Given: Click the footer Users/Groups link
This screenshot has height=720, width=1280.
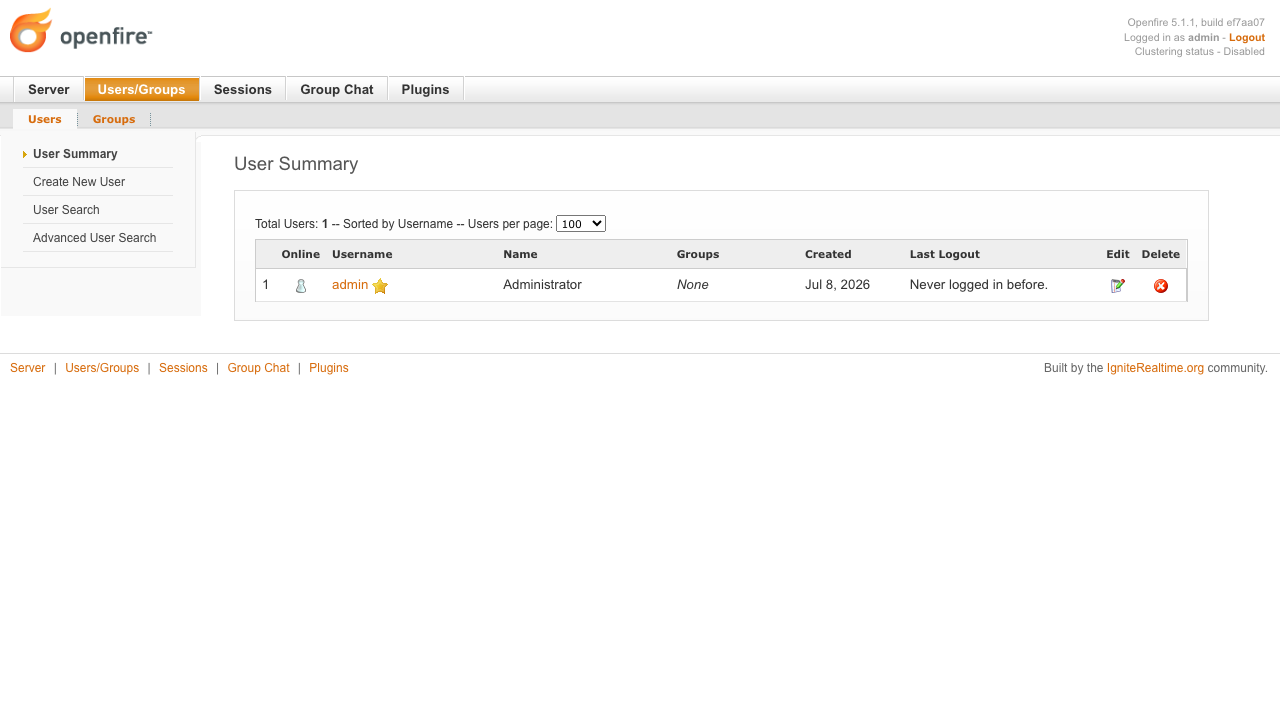Looking at the screenshot, I should coord(102,368).
